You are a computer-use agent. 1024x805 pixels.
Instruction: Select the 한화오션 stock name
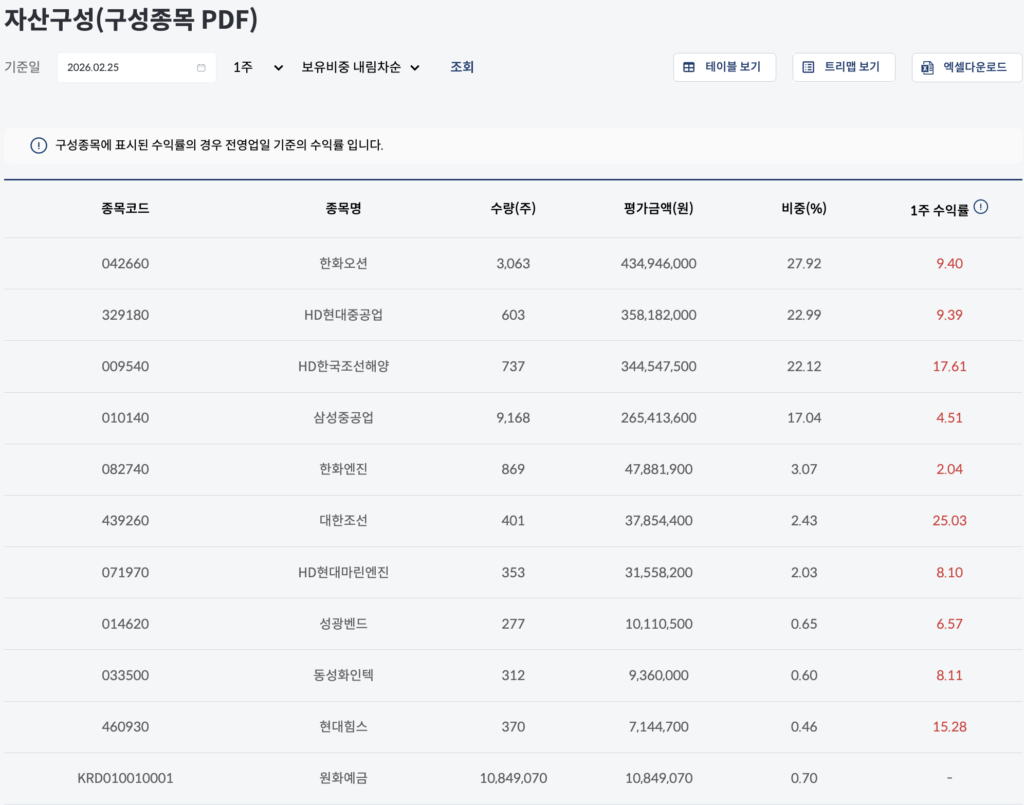point(343,264)
